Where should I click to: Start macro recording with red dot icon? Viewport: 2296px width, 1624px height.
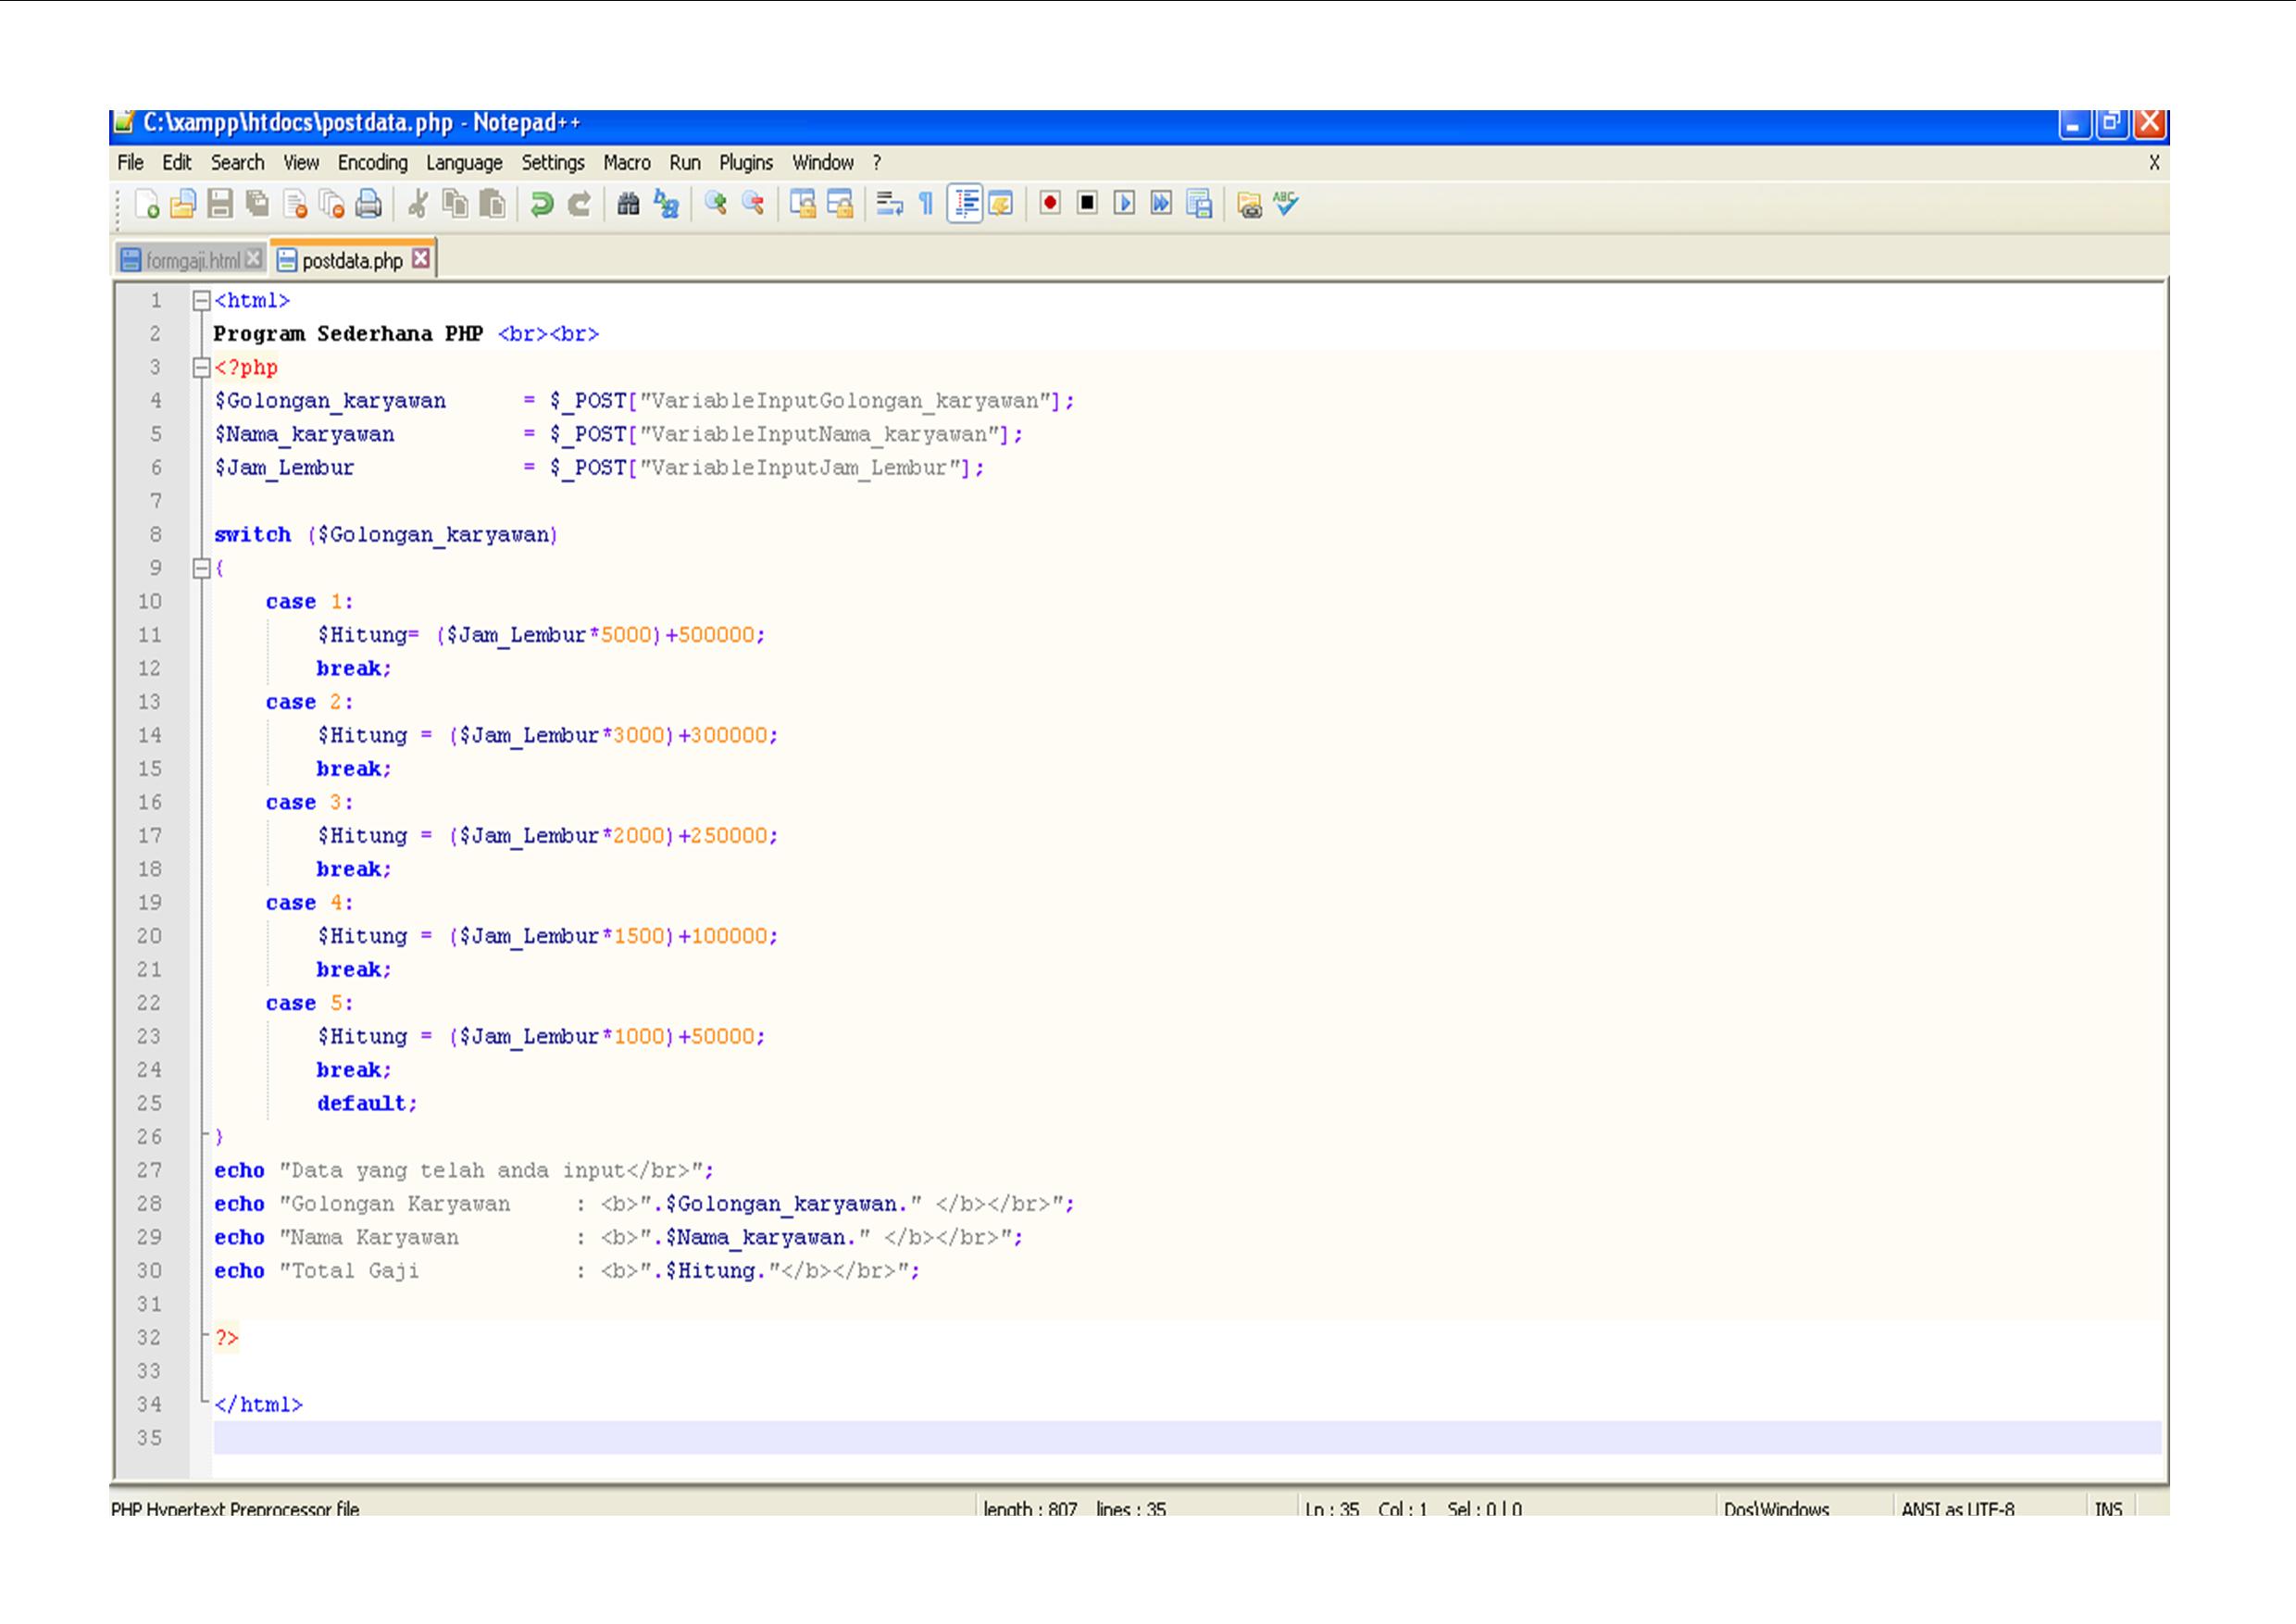[x=1050, y=204]
